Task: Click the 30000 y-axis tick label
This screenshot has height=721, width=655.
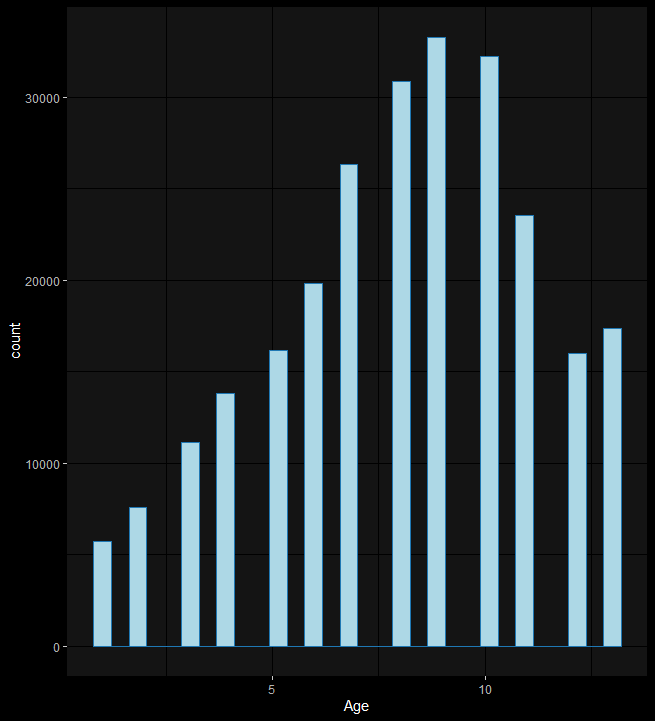Action: point(42,98)
